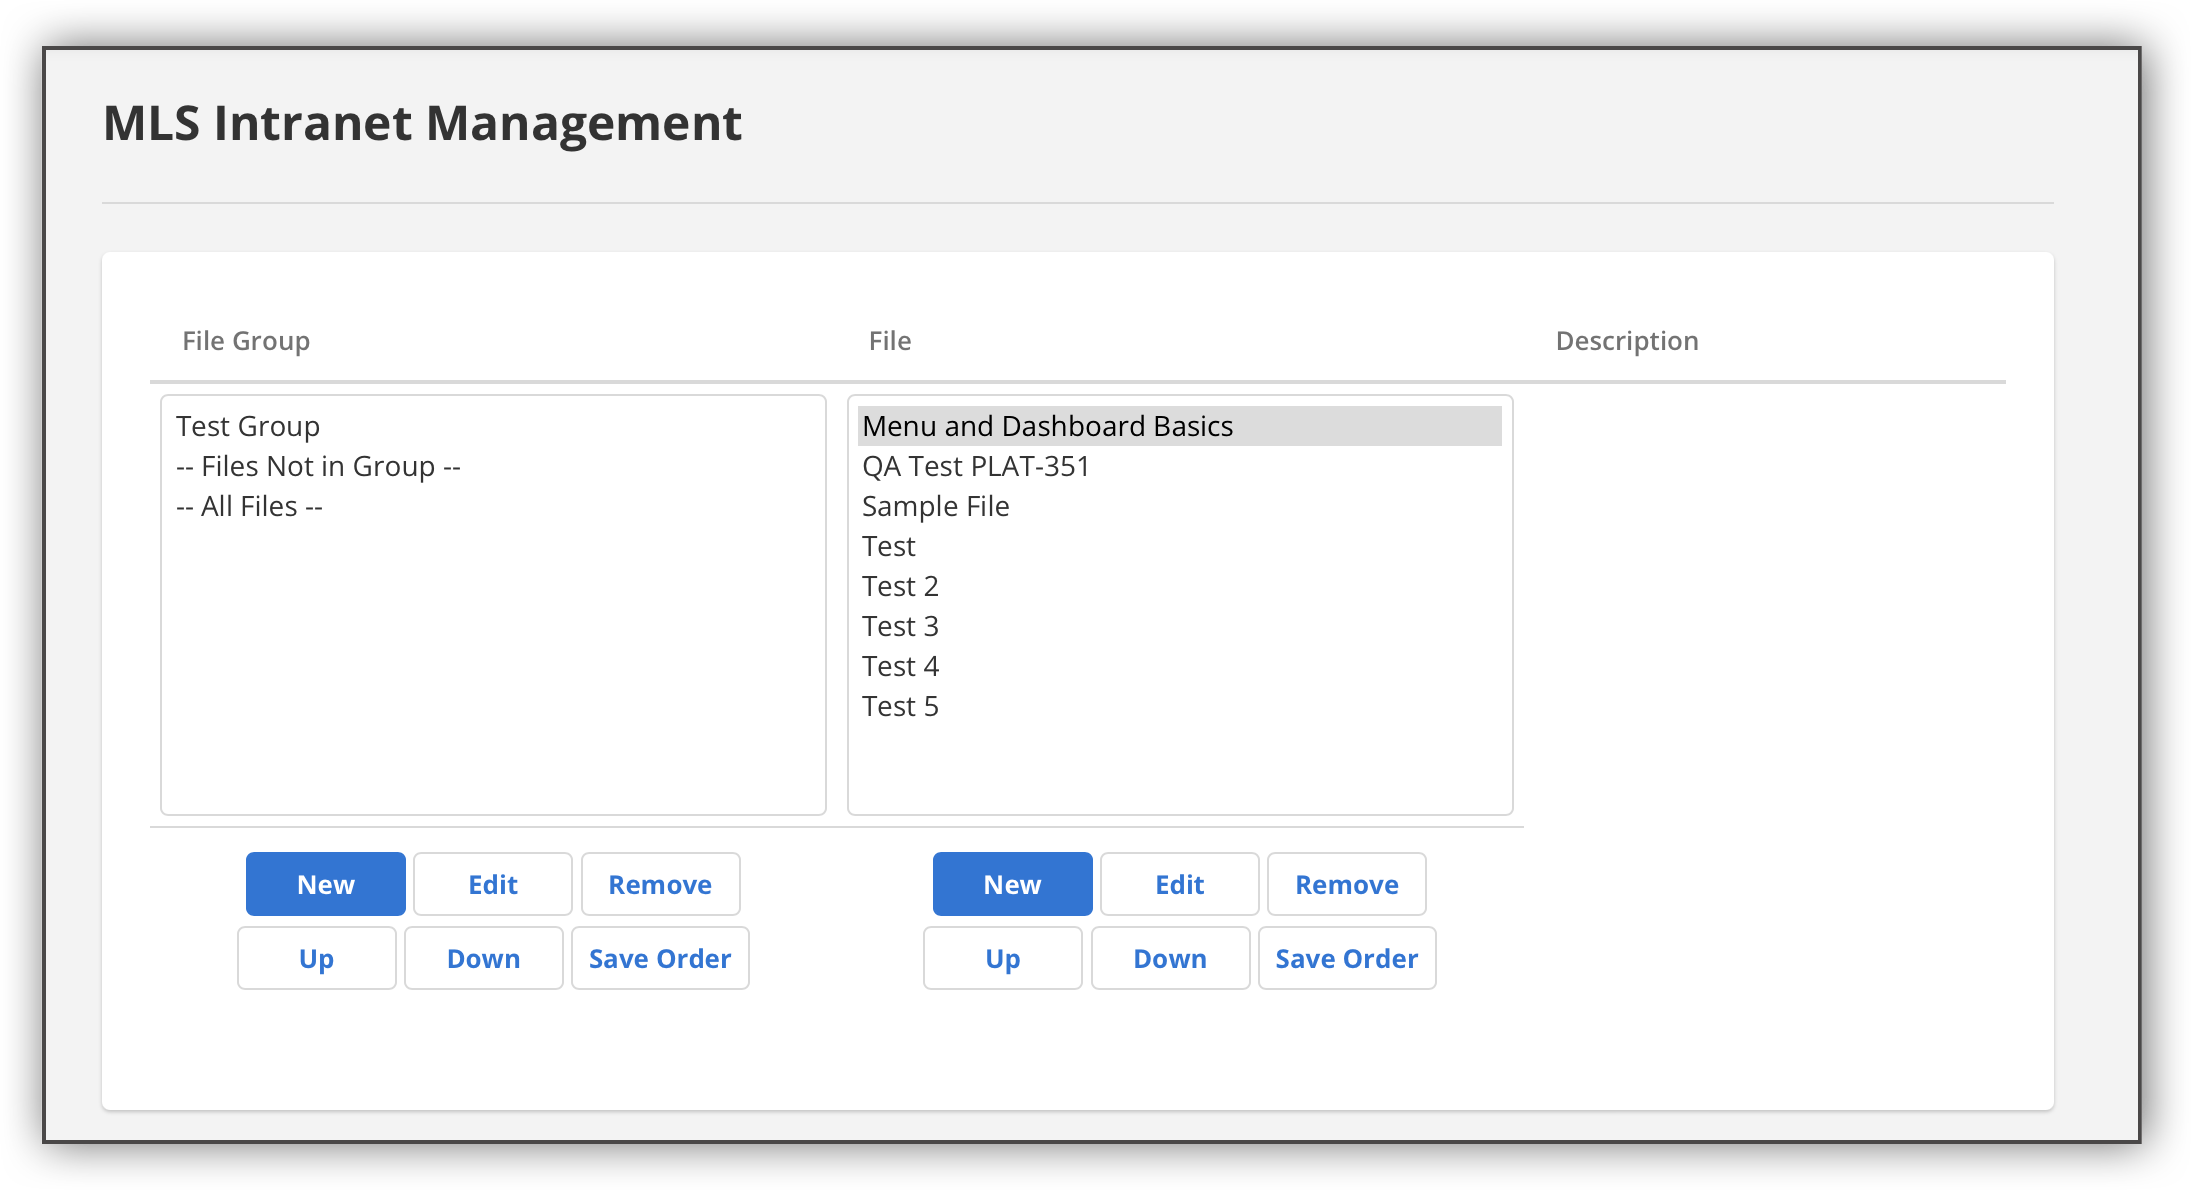The height and width of the screenshot is (1190, 2192).
Task: Select Menu and Dashboard Basics file
Action: point(1180,426)
